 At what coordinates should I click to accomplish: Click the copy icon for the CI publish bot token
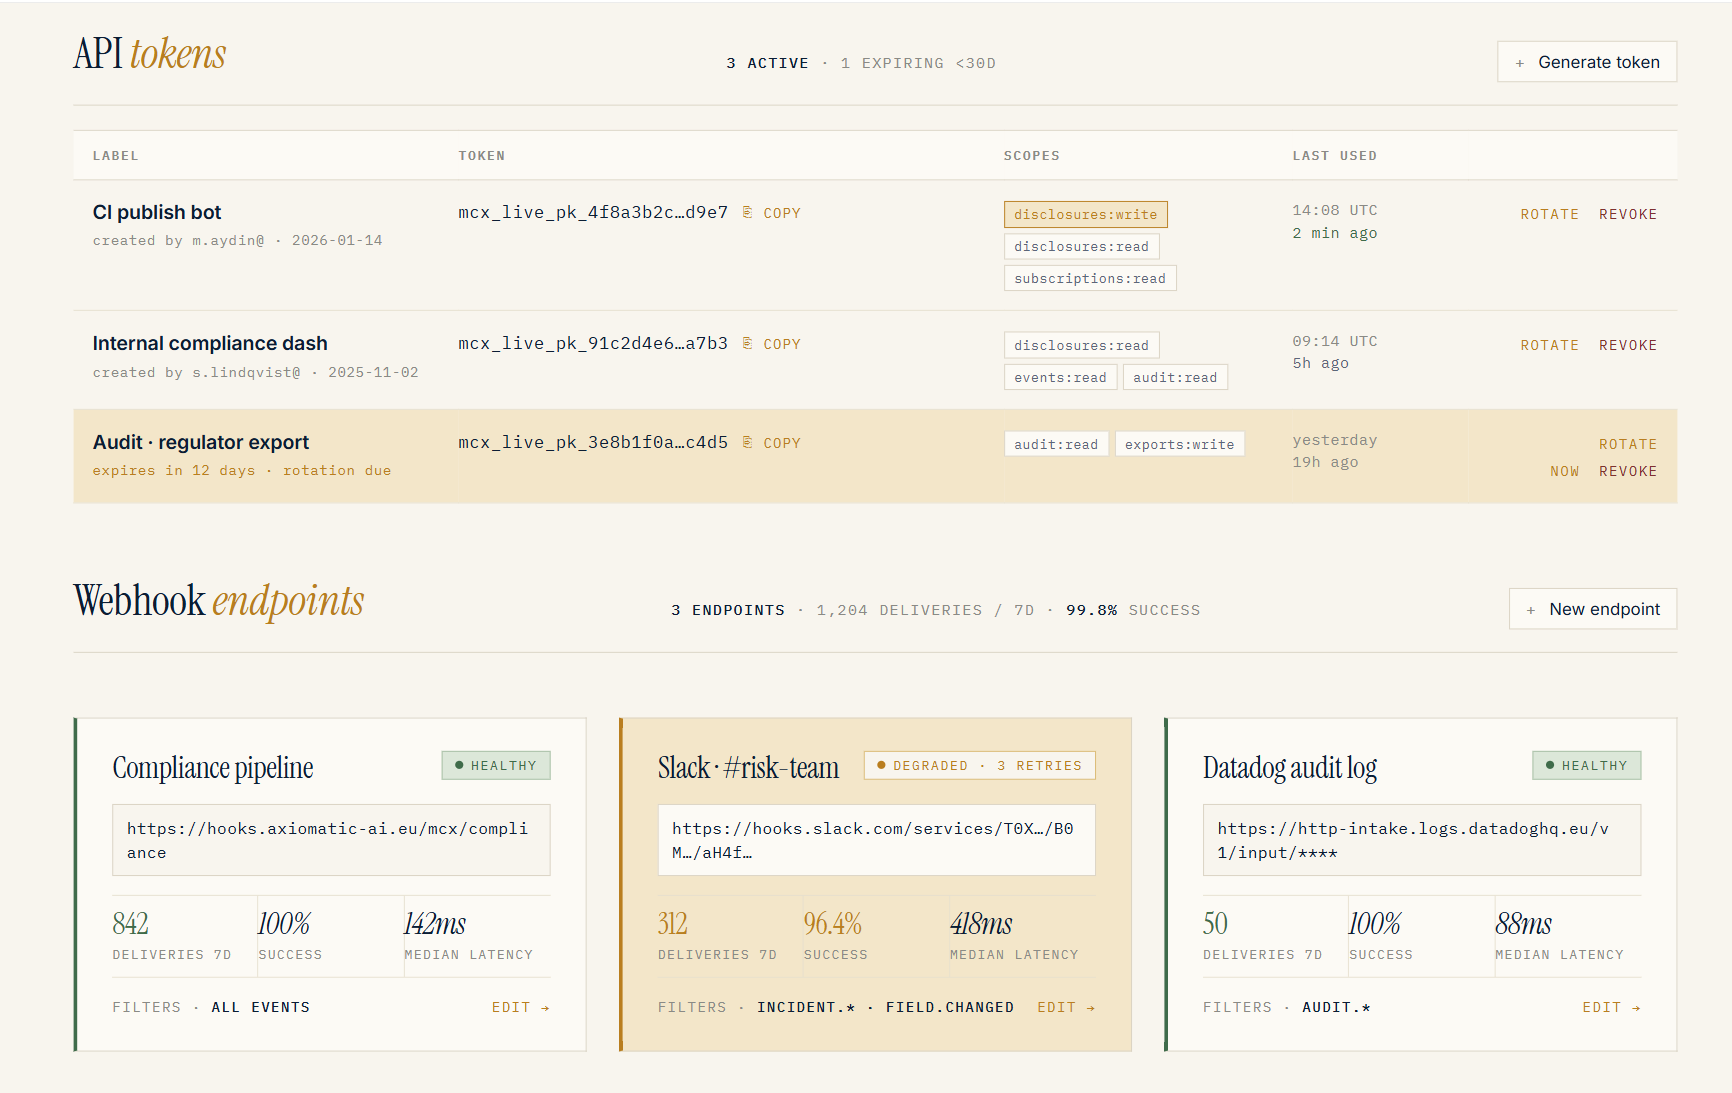point(747,212)
